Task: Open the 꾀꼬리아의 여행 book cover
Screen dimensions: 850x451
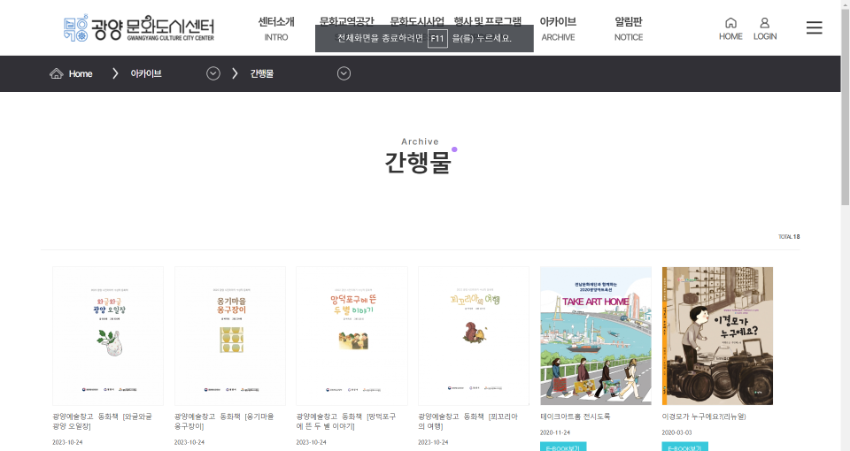Action: [x=474, y=335]
